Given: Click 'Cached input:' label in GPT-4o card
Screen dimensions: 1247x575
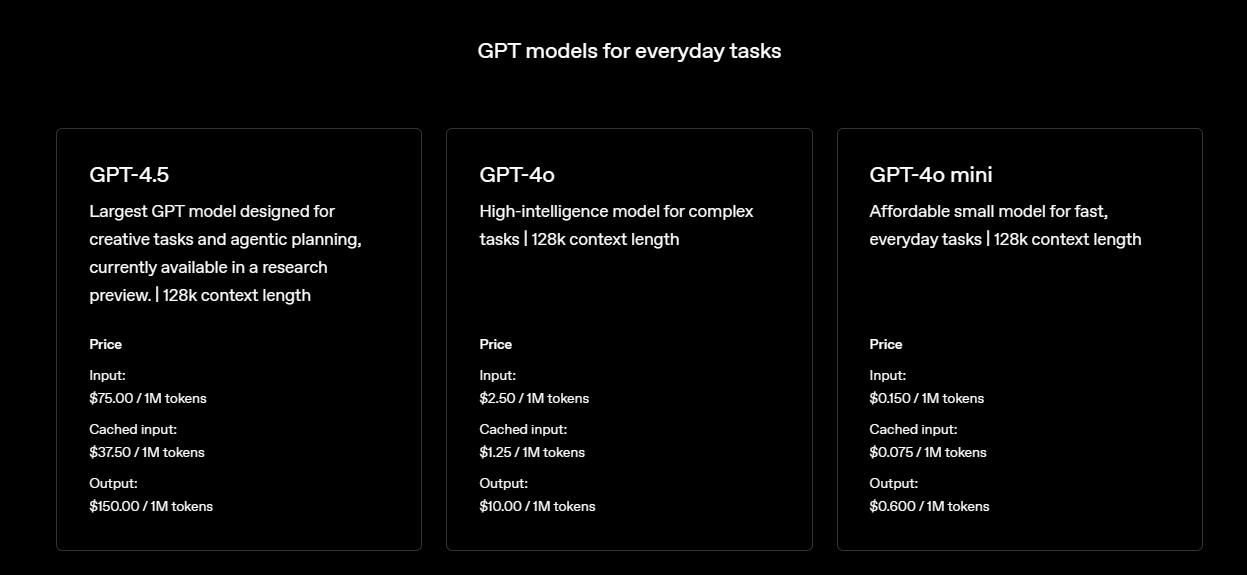Looking at the screenshot, I should click(523, 429).
